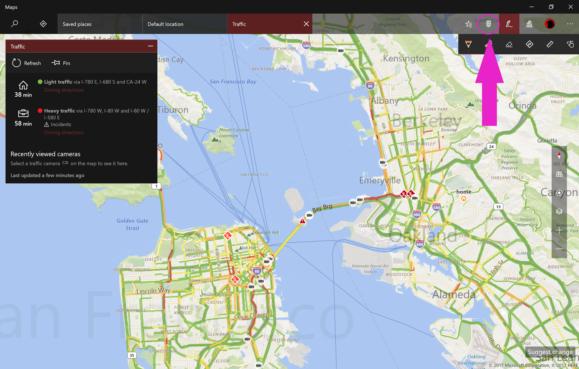Click the Refresh button in Traffic panel
The height and width of the screenshot is (369, 579).
click(x=26, y=63)
